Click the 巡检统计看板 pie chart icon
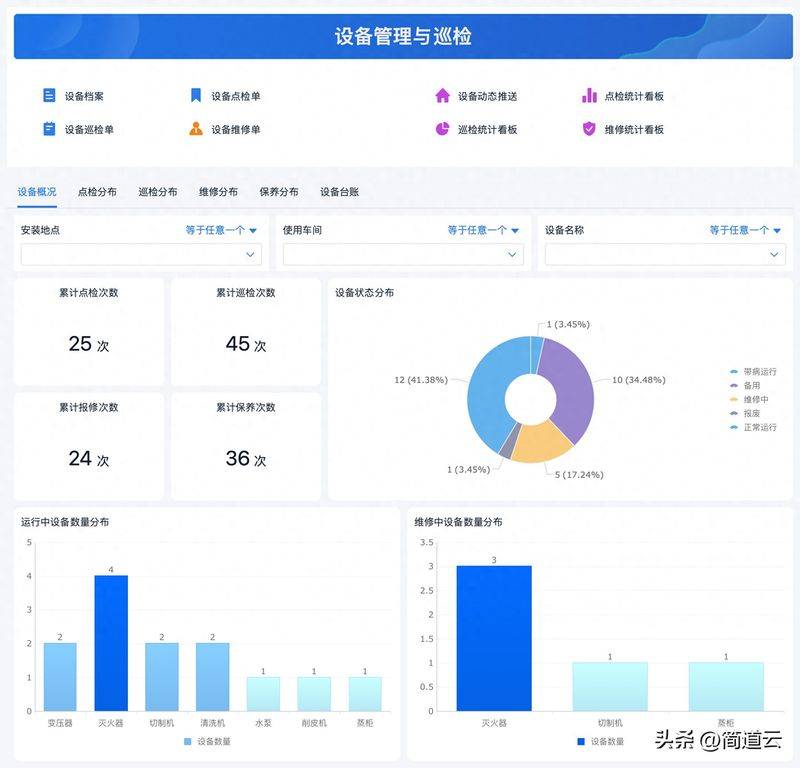 click(x=442, y=129)
